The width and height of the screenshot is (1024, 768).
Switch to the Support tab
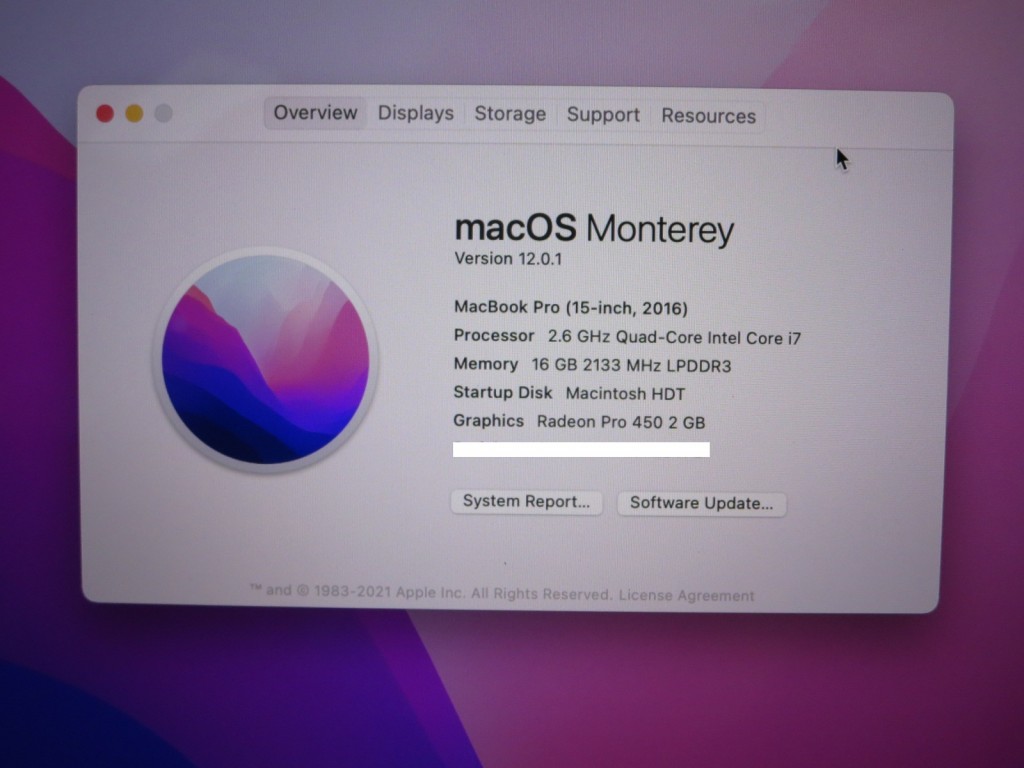[x=603, y=115]
